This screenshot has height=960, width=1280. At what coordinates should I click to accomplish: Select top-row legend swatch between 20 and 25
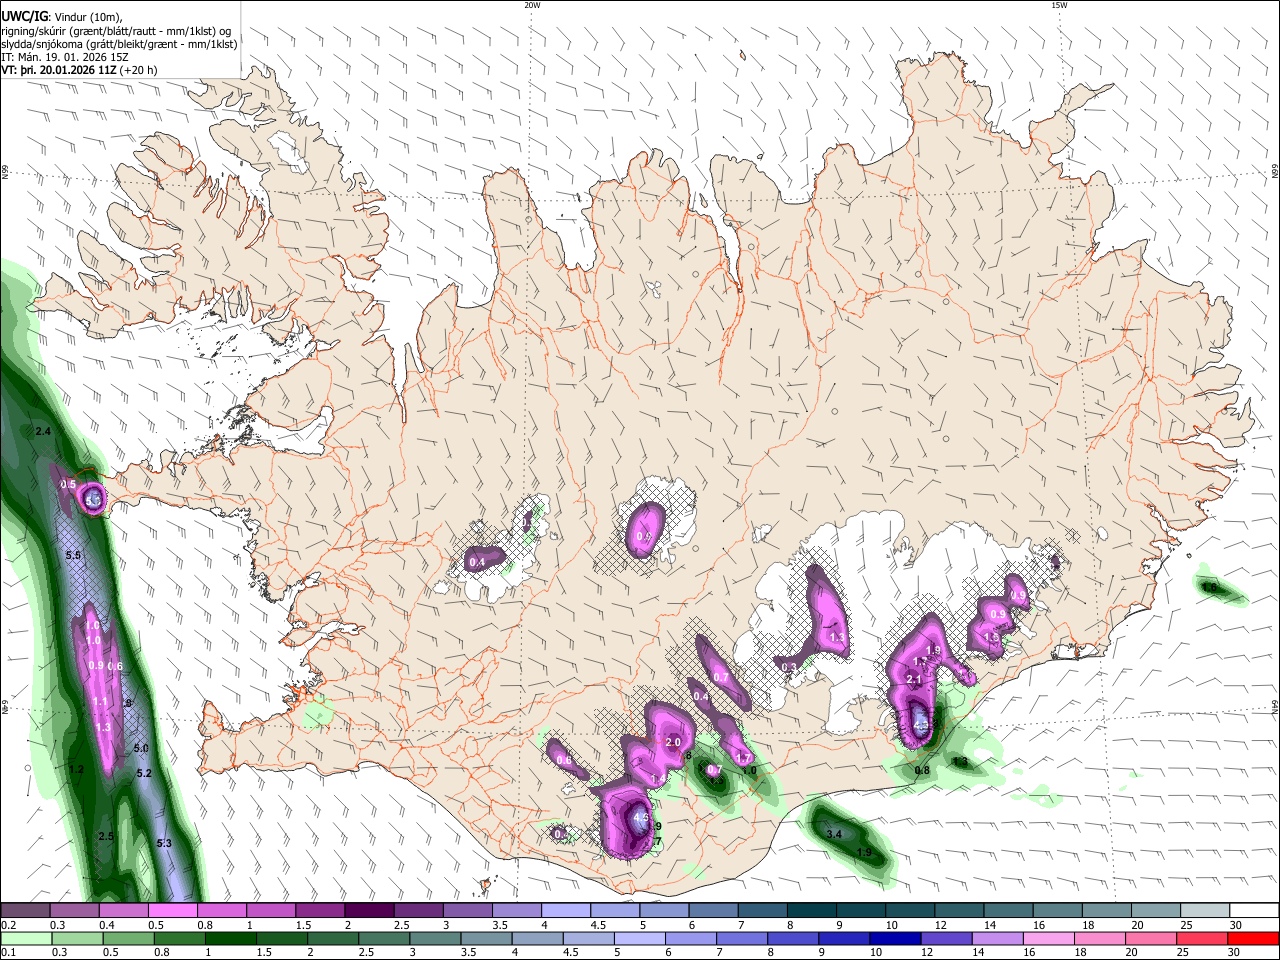coord(1157,911)
